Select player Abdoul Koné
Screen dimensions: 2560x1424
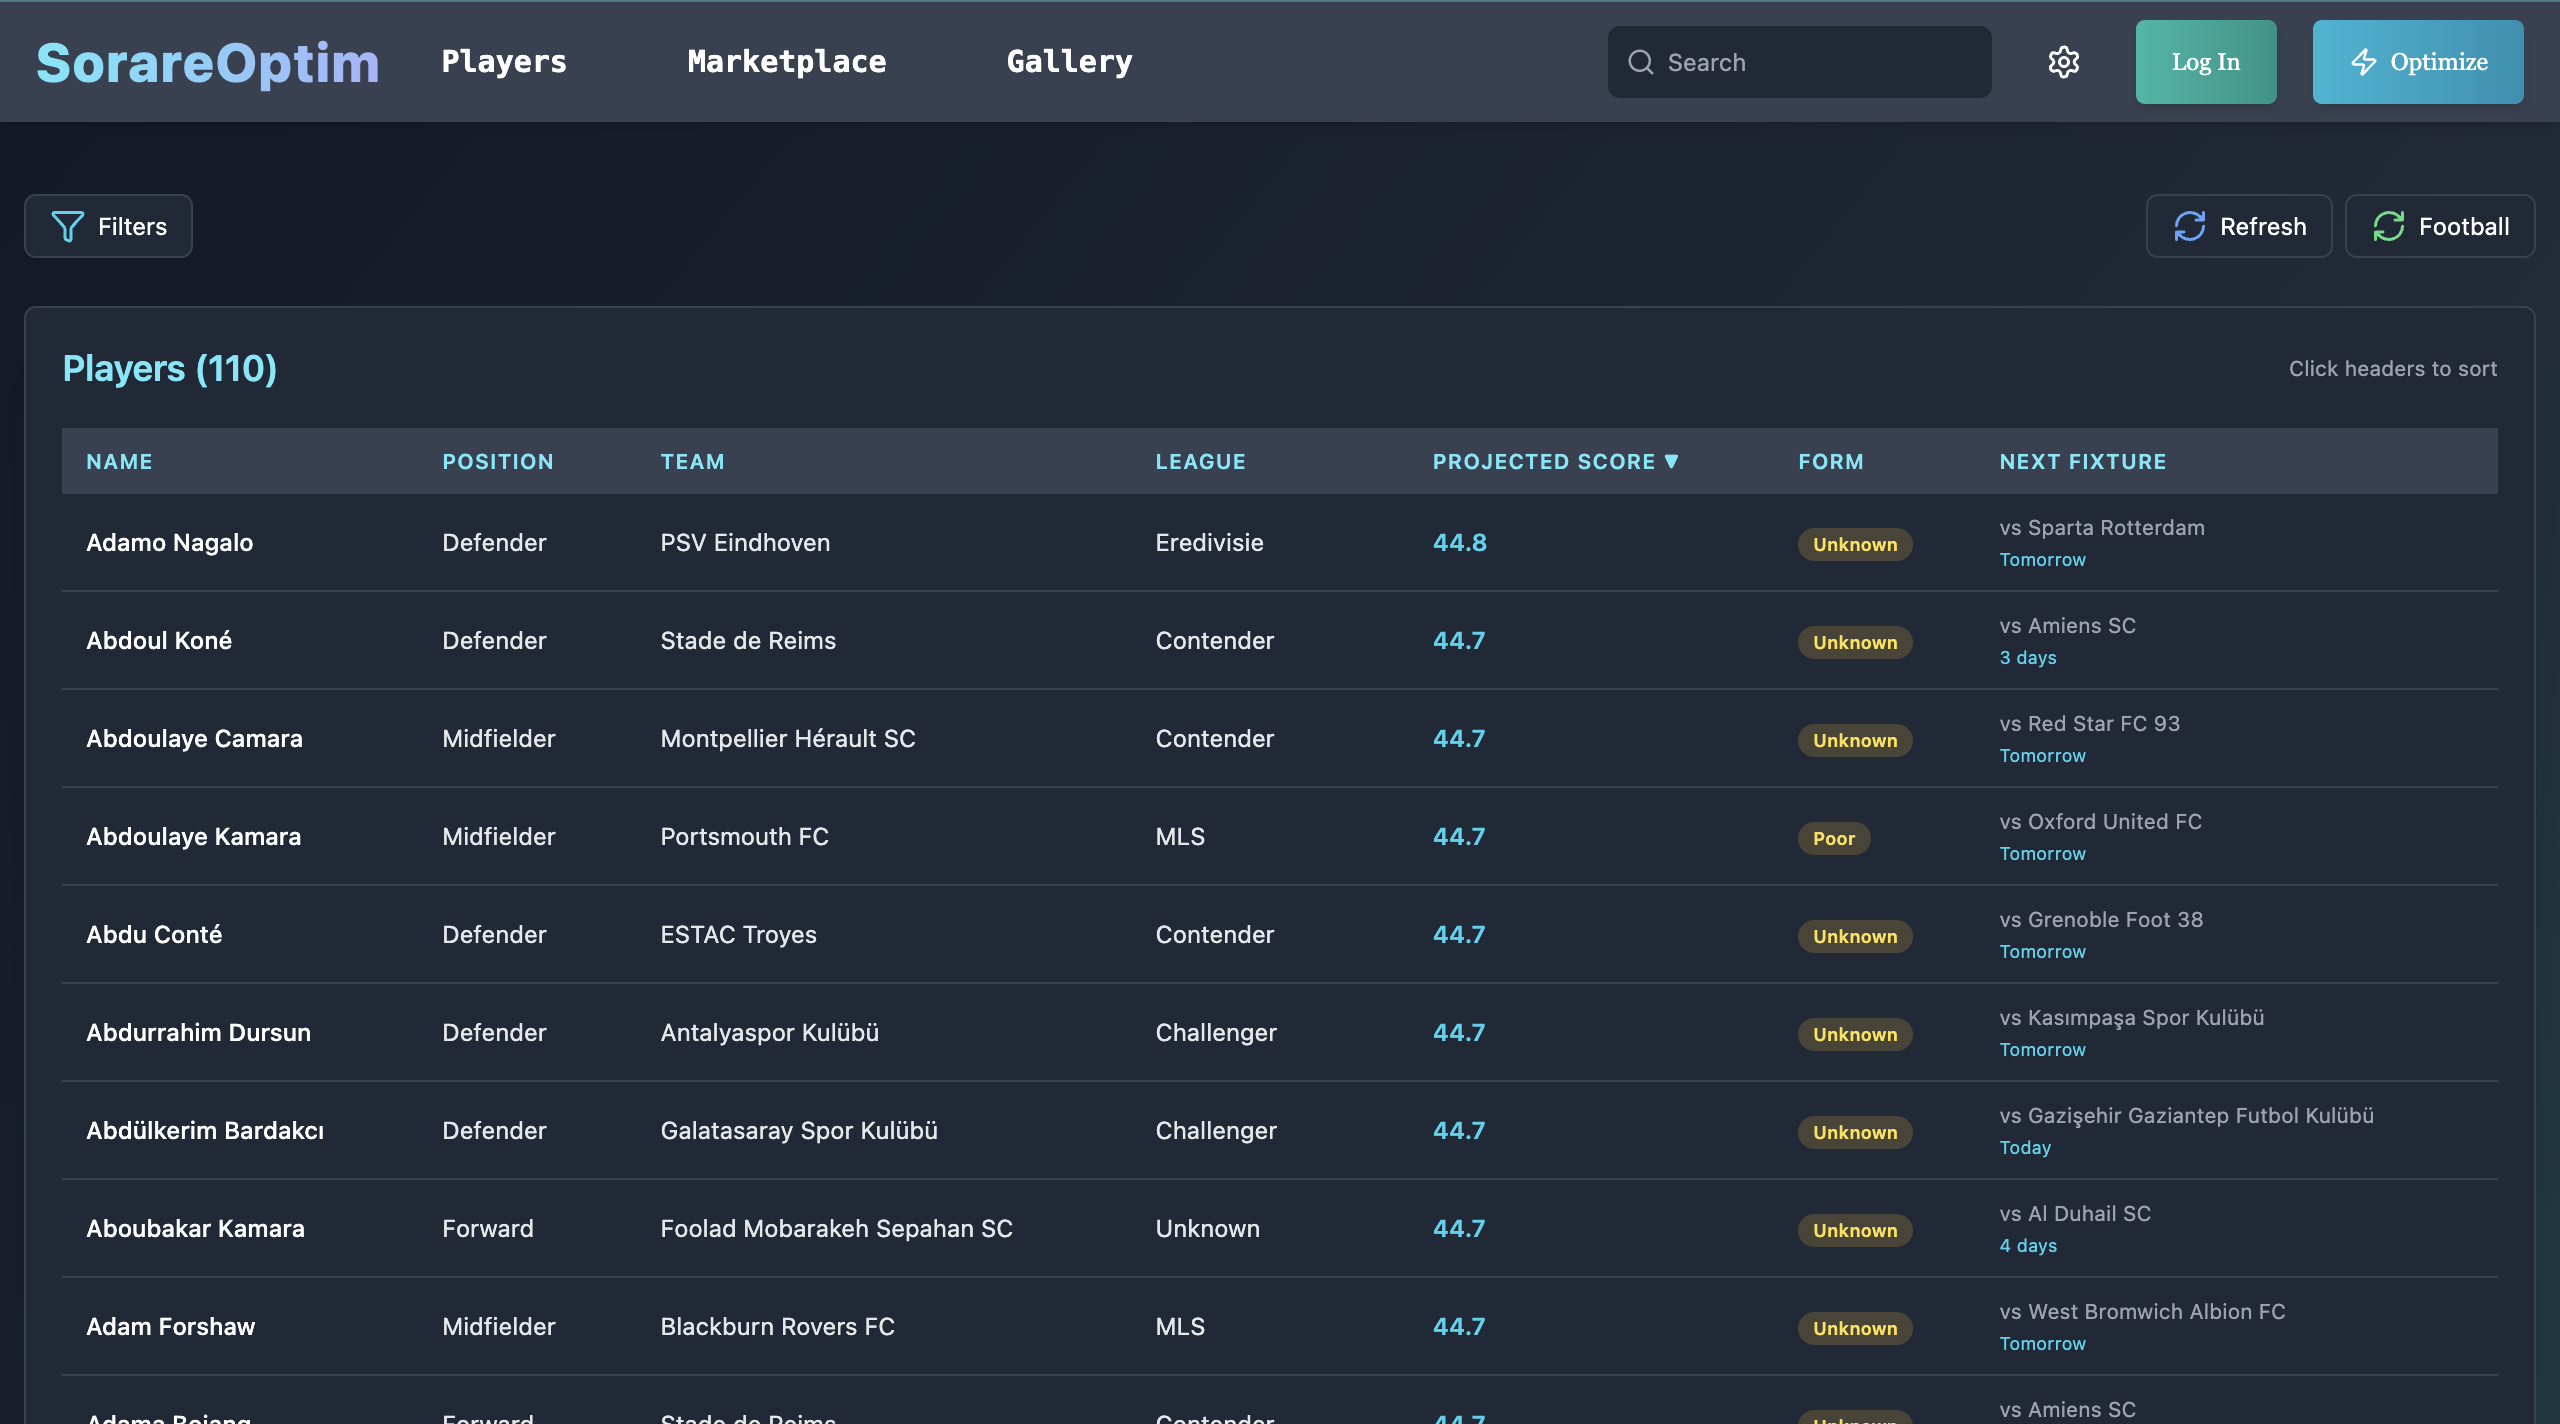(x=159, y=640)
